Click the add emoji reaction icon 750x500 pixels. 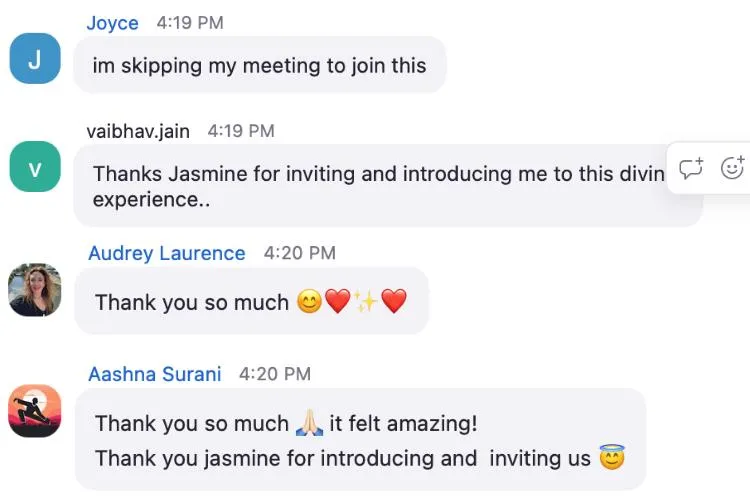click(x=732, y=168)
